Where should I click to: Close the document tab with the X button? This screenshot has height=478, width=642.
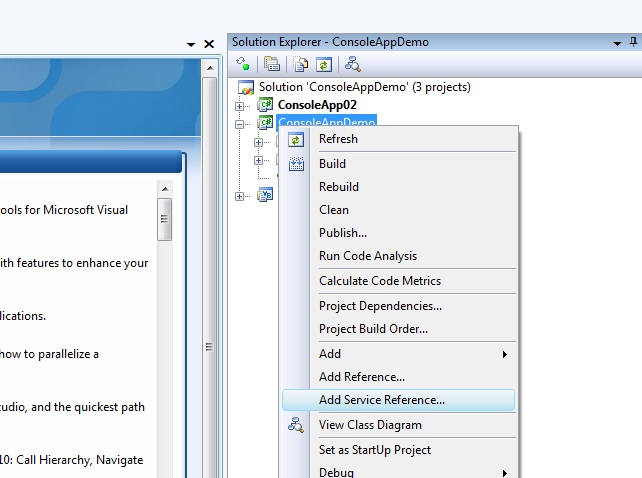point(209,44)
